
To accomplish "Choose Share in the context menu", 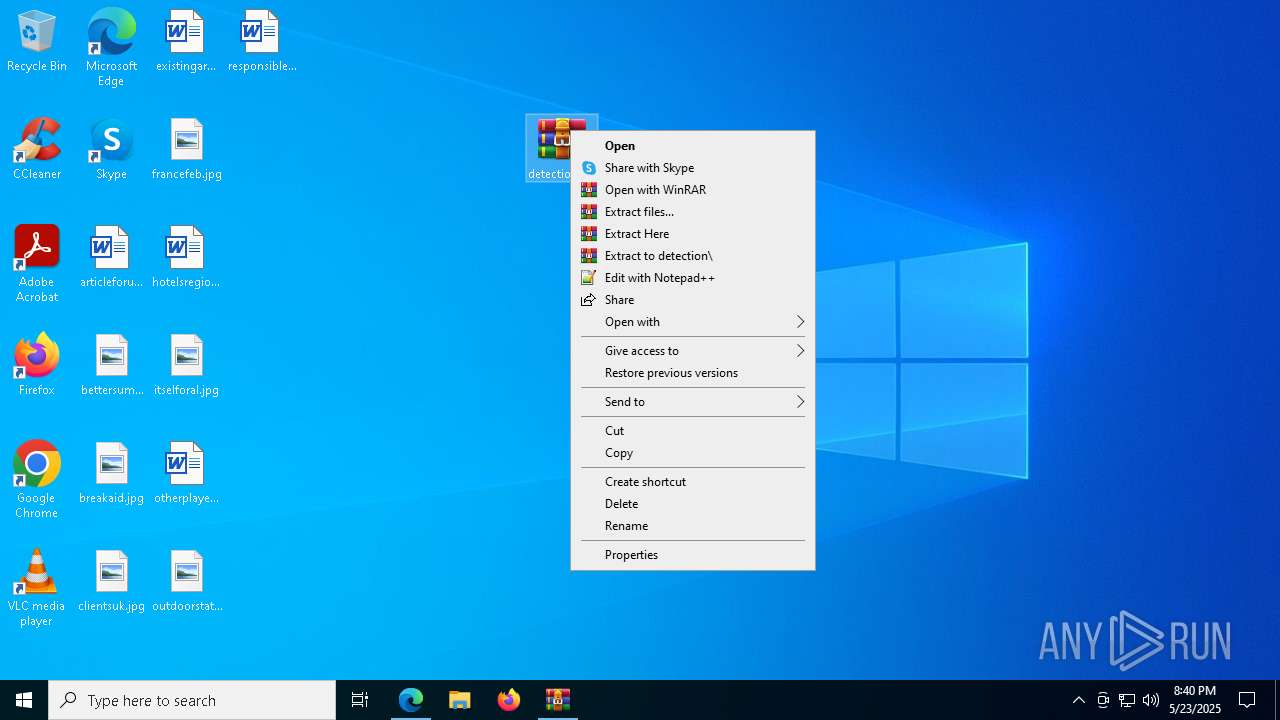I will point(693,300).
